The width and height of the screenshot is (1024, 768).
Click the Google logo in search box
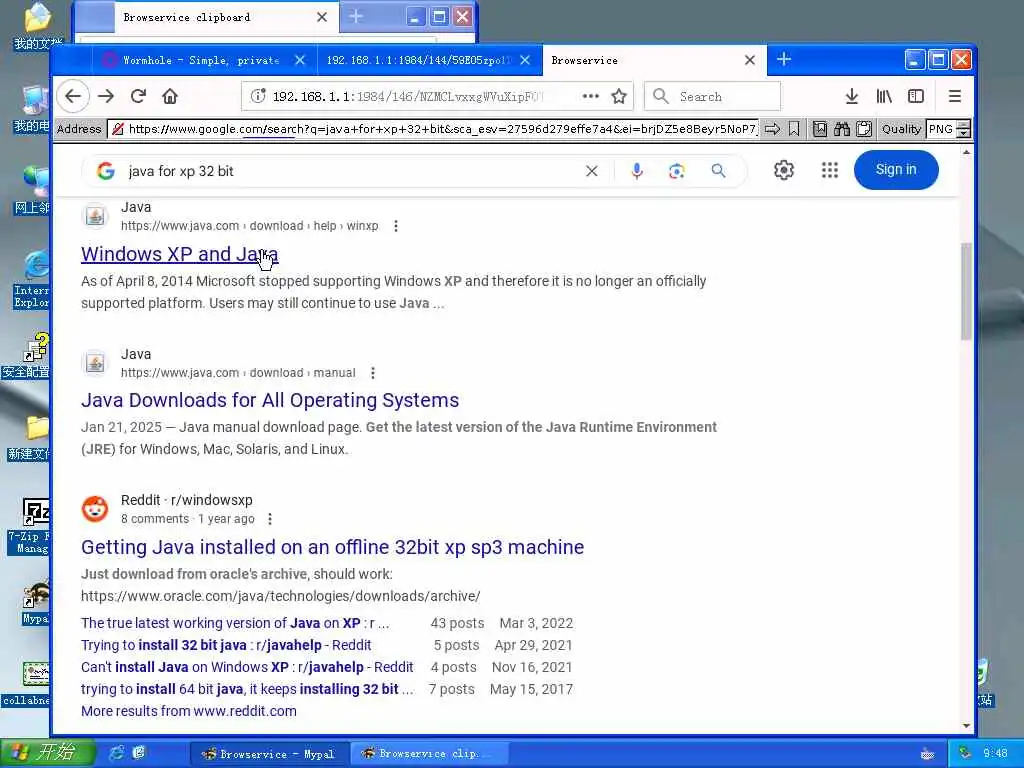point(106,171)
